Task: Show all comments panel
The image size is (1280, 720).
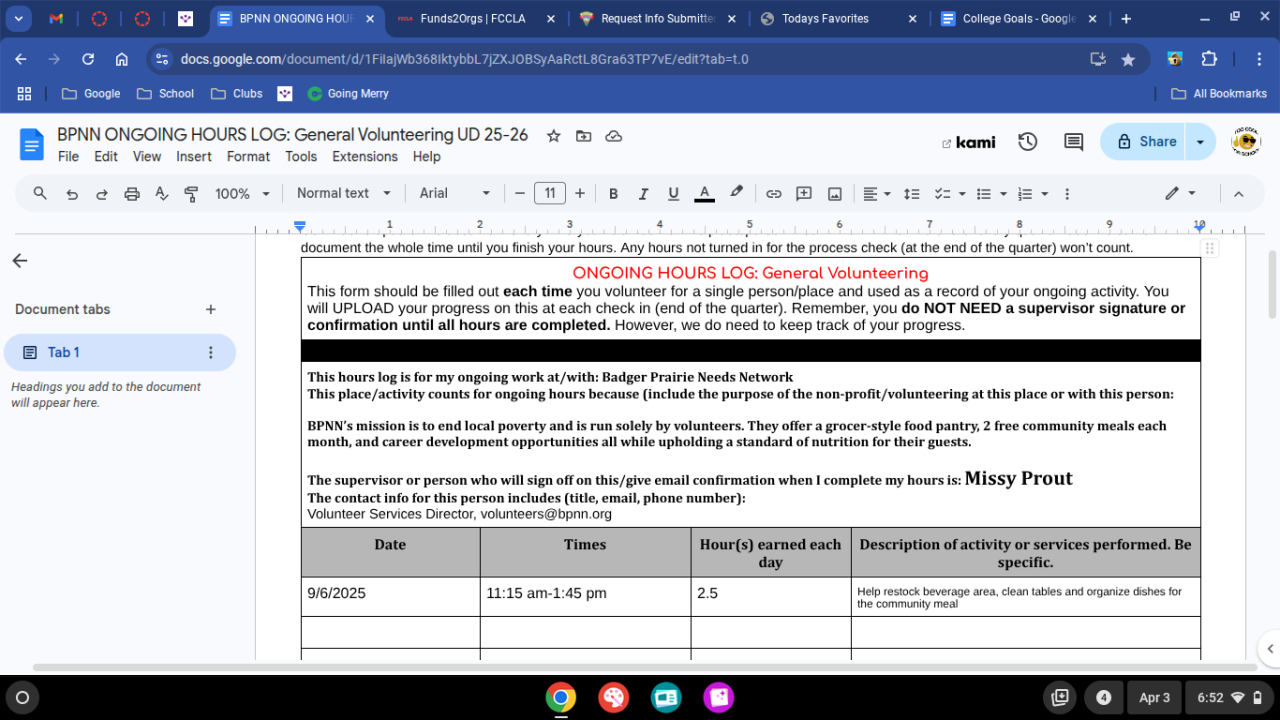Action: click(1073, 142)
